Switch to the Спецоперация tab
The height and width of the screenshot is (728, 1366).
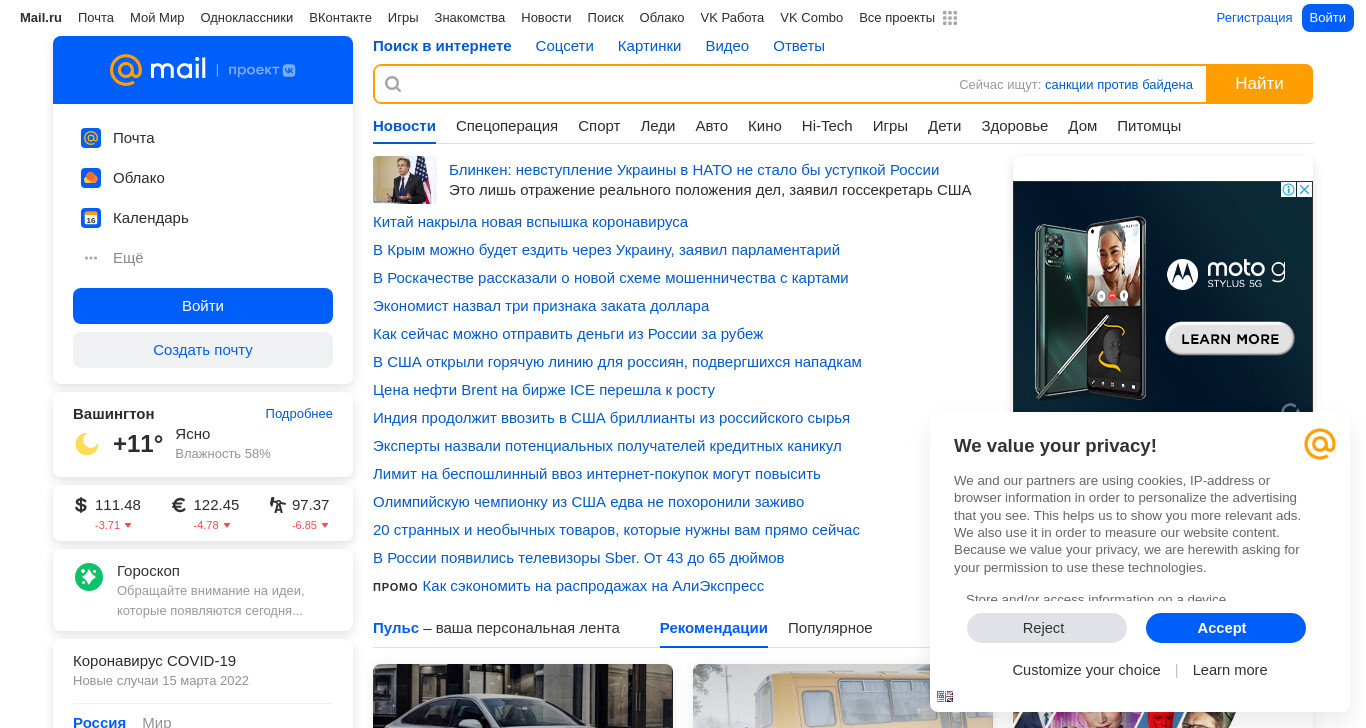[507, 126]
